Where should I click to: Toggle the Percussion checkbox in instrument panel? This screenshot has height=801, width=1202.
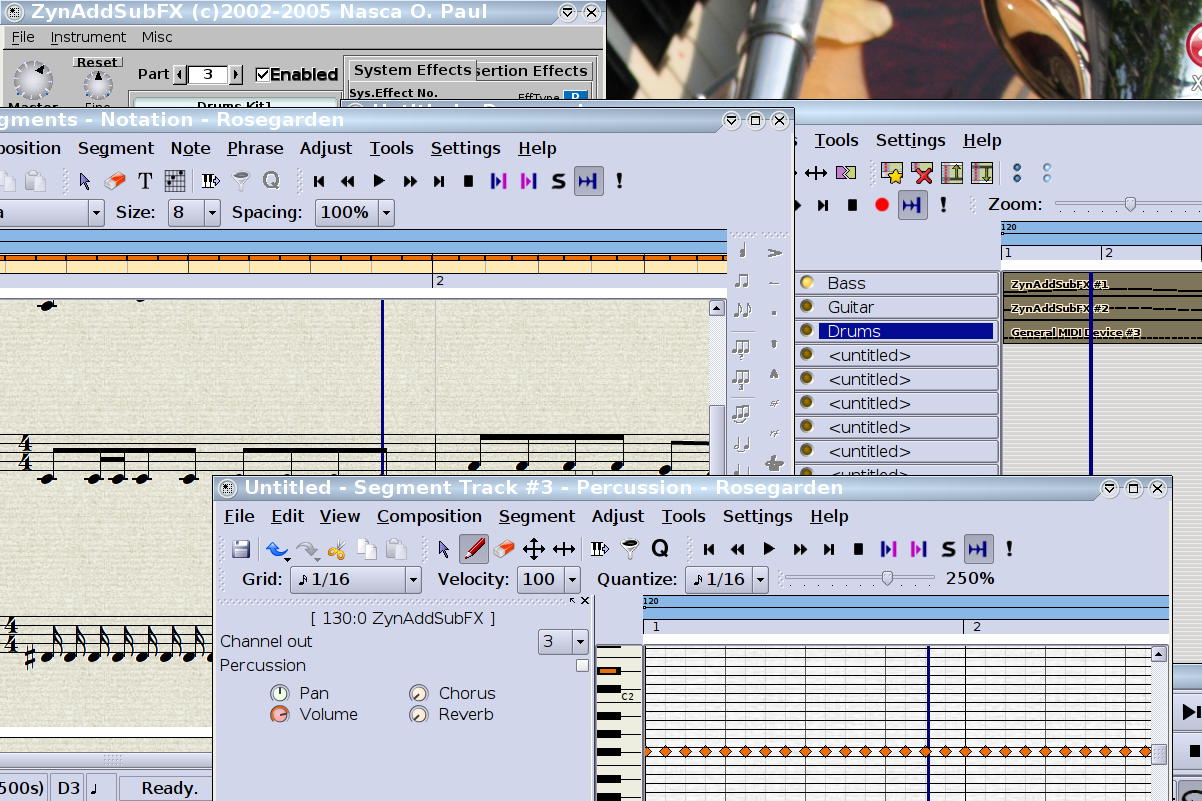582,665
